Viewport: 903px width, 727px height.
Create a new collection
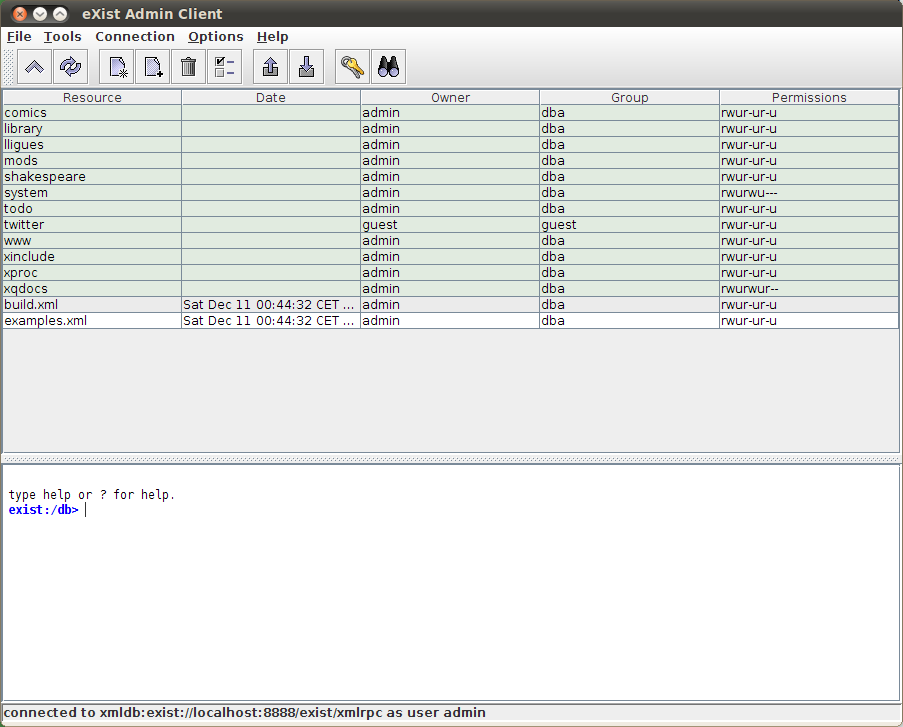click(119, 67)
